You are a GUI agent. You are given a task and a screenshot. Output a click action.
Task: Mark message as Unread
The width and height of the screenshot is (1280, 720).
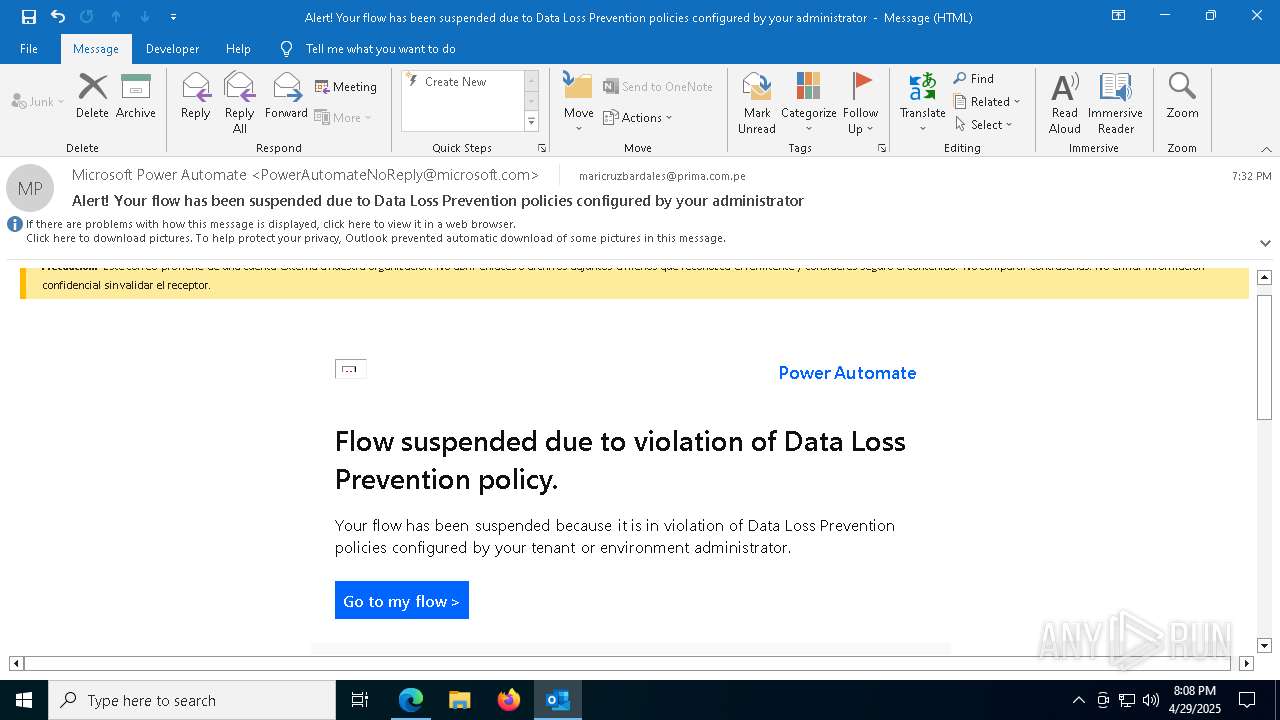(x=757, y=103)
